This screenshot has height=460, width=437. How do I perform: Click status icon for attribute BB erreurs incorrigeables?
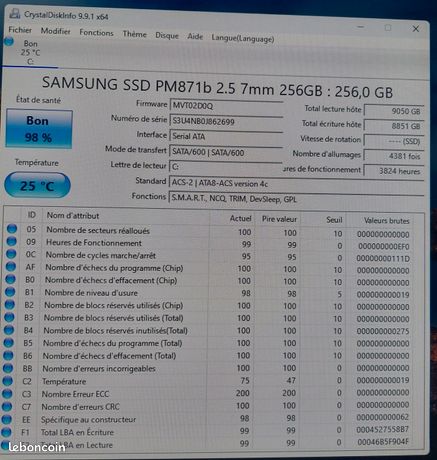click(x=8, y=368)
